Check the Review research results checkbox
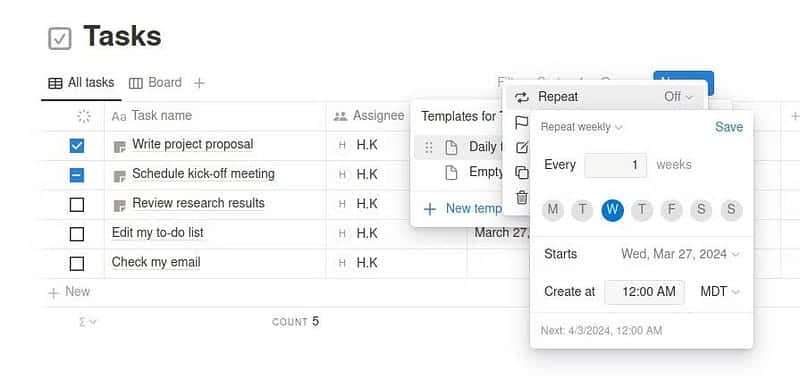800x380 pixels. [77, 205]
